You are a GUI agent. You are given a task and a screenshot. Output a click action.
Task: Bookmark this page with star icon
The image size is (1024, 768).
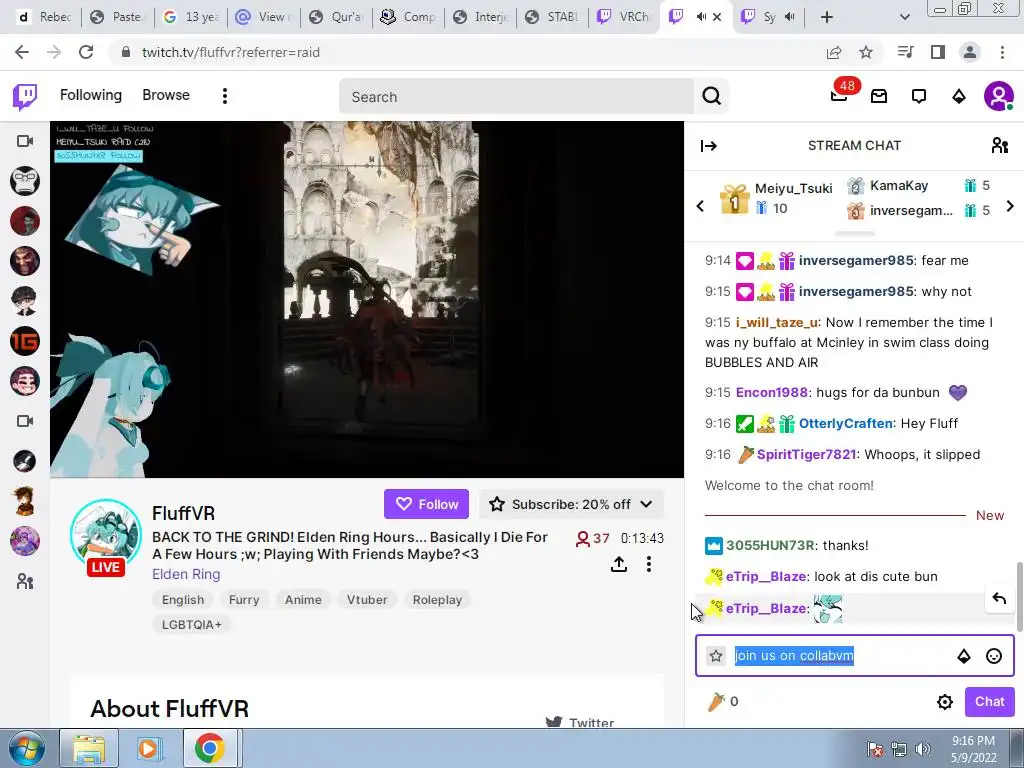pyautogui.click(x=866, y=52)
